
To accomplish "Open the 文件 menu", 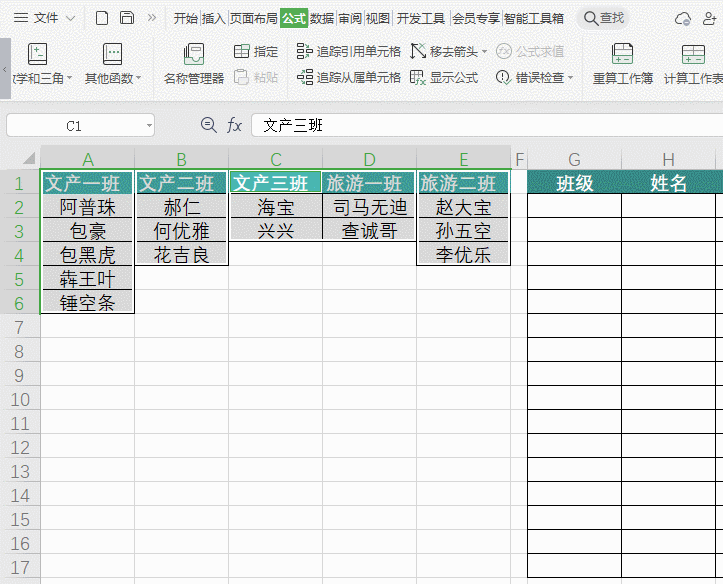I will tap(44, 18).
